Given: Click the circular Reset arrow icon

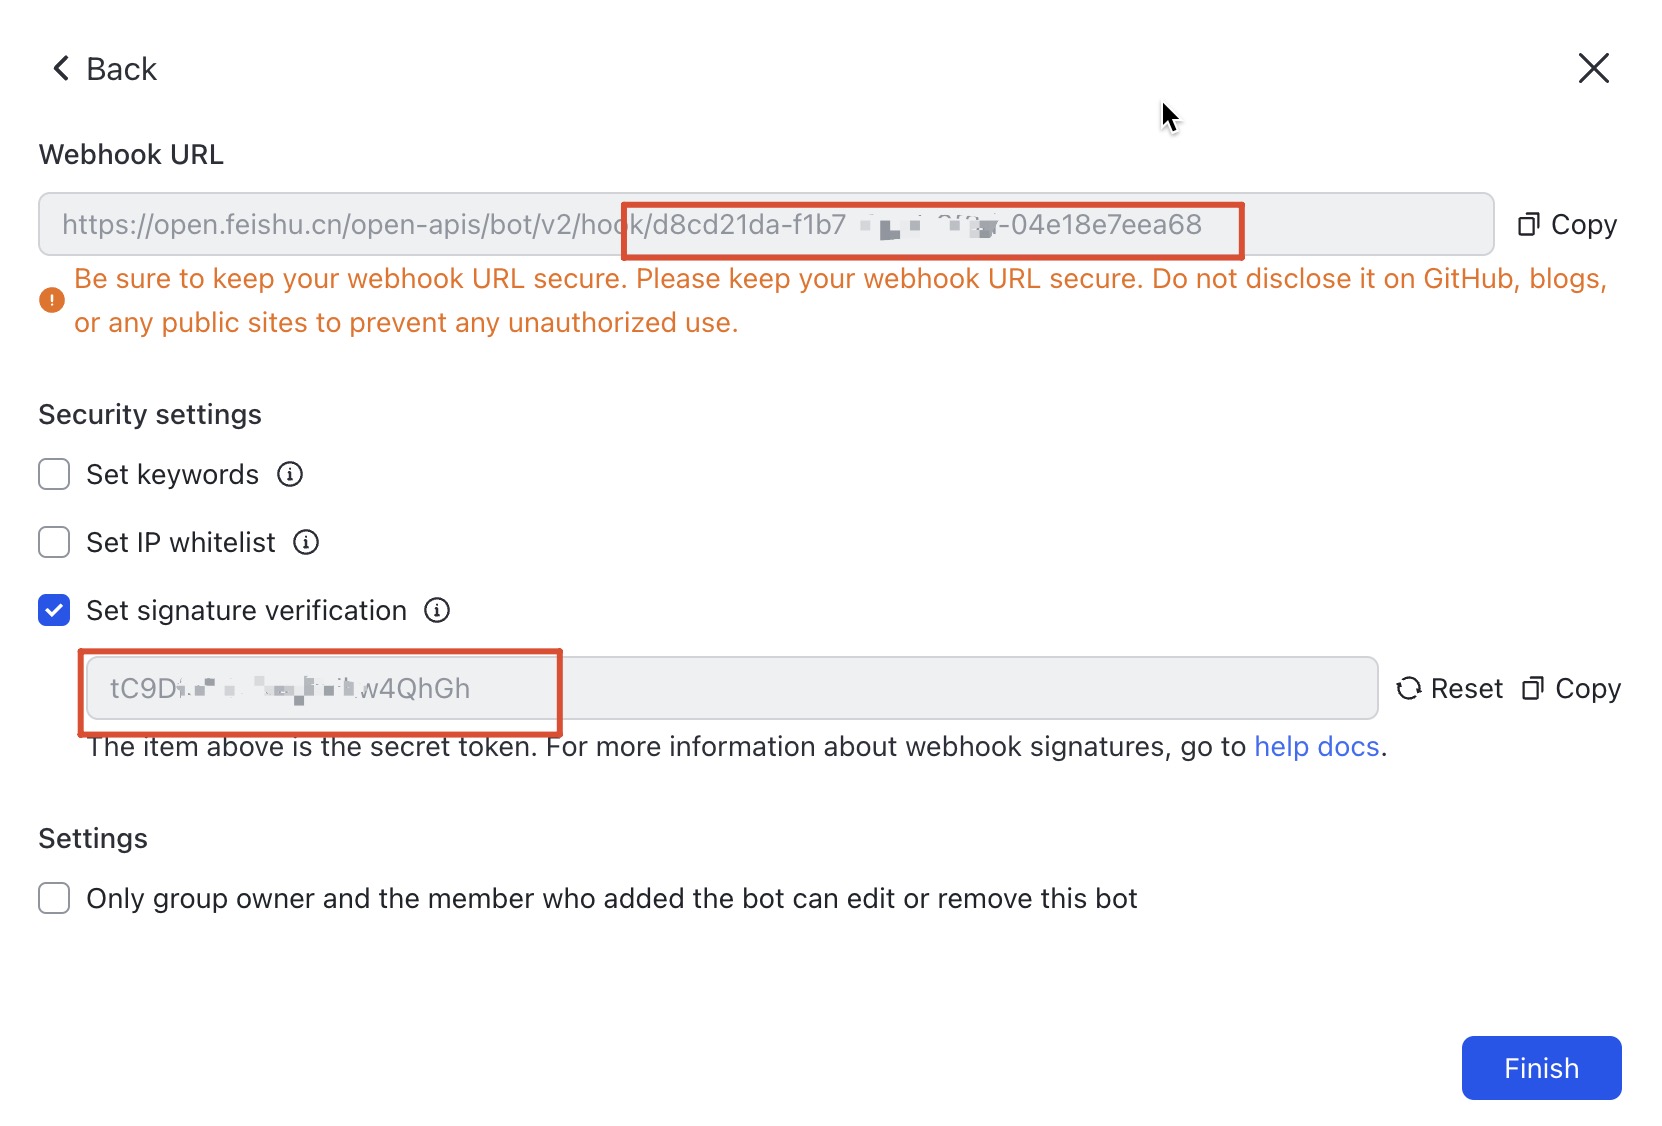Looking at the screenshot, I should 1409,688.
